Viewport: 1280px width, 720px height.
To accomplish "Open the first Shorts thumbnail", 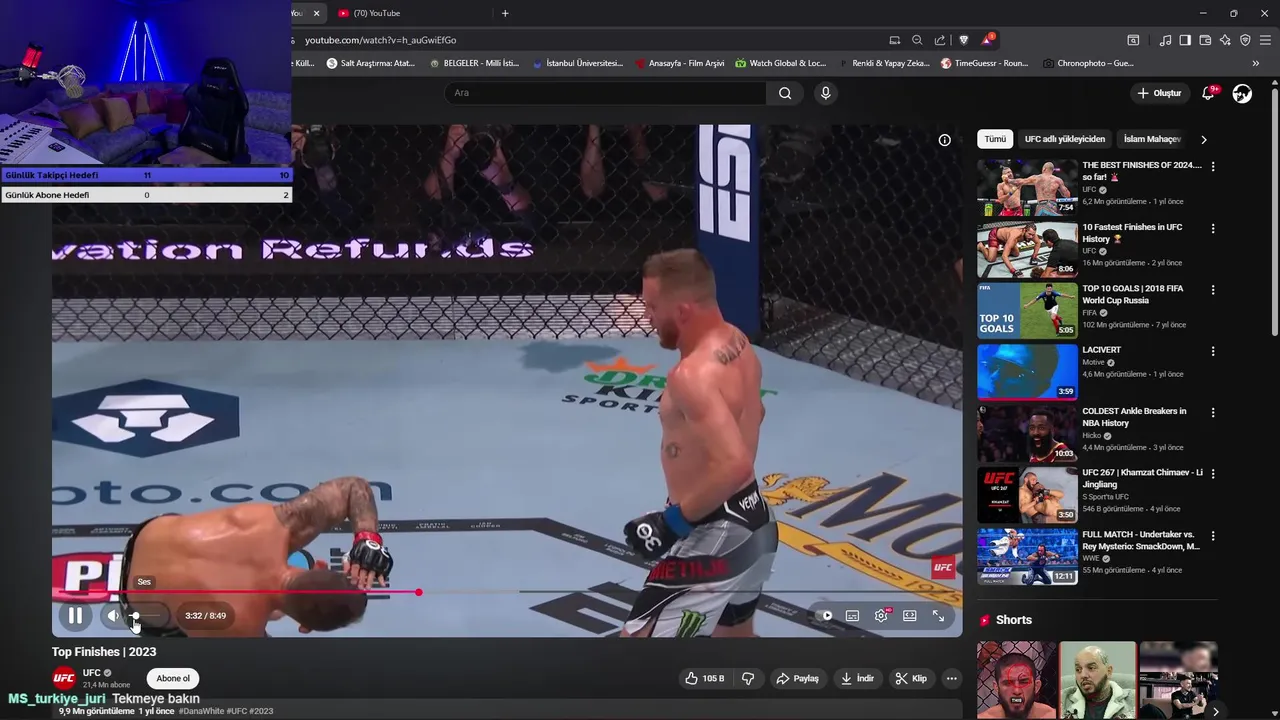I will (1016, 680).
